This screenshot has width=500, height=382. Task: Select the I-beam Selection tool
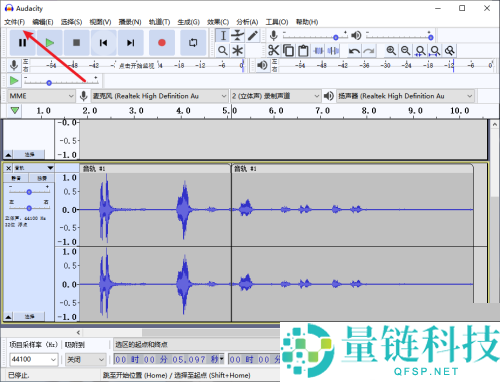tap(223, 36)
